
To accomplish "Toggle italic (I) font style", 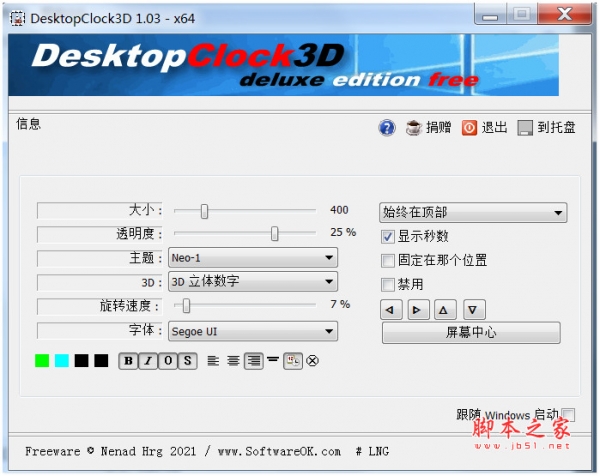I will (148, 361).
